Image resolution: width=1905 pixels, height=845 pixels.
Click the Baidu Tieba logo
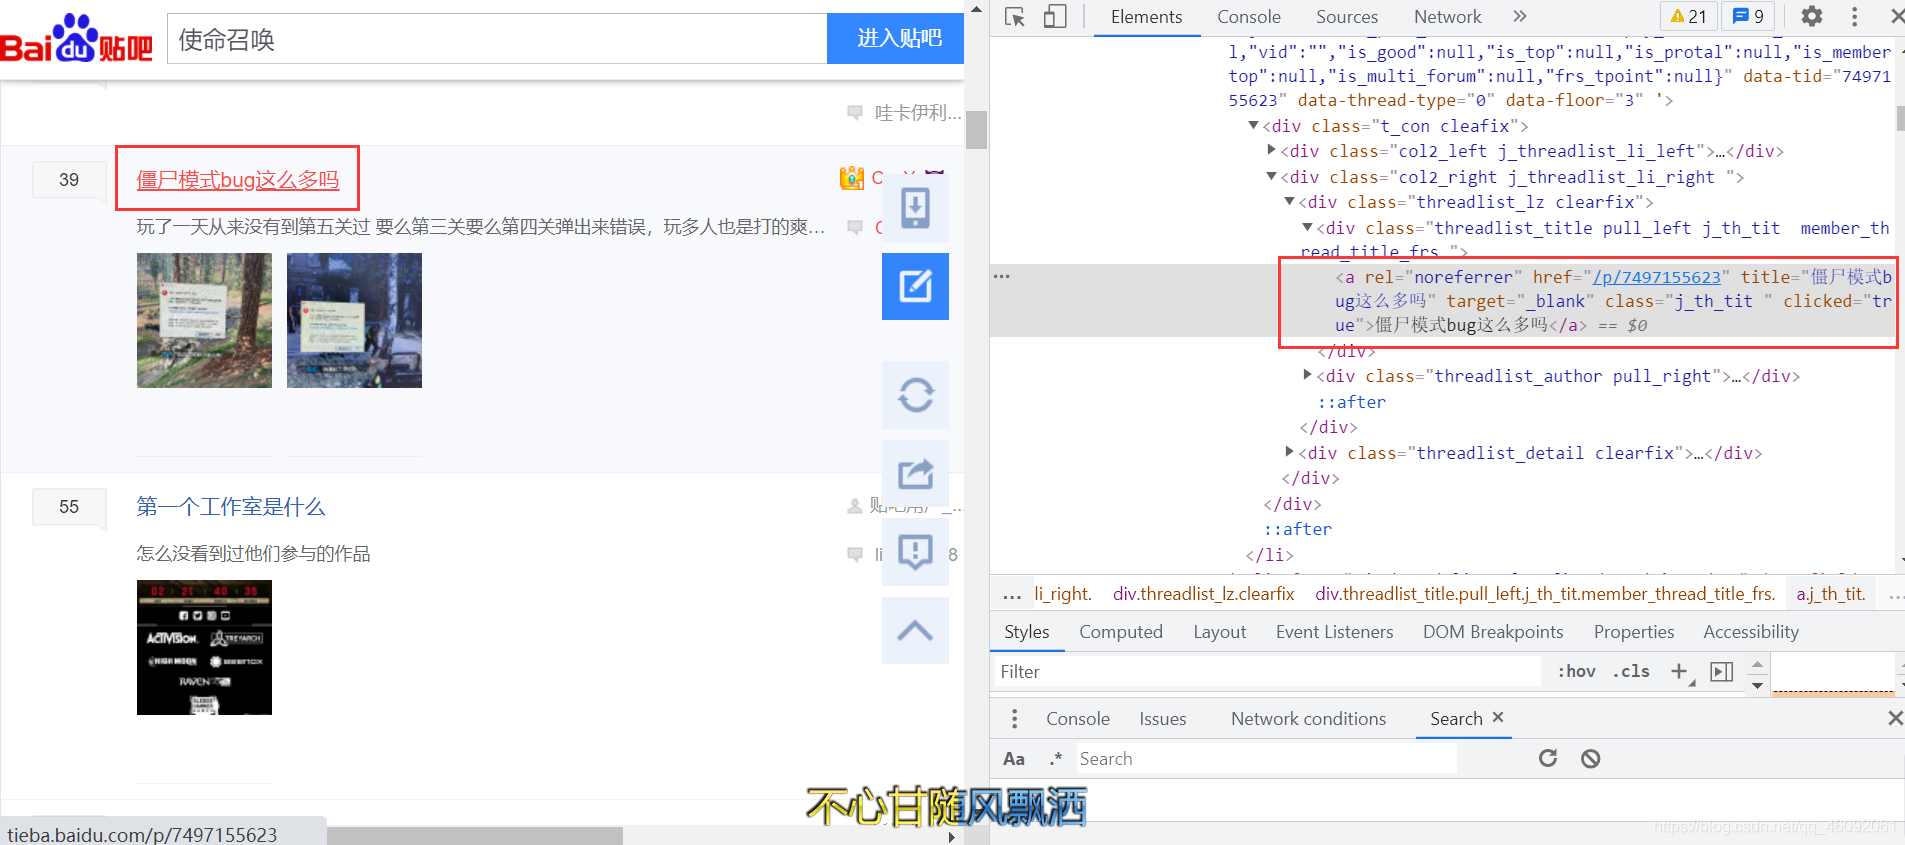(x=76, y=39)
